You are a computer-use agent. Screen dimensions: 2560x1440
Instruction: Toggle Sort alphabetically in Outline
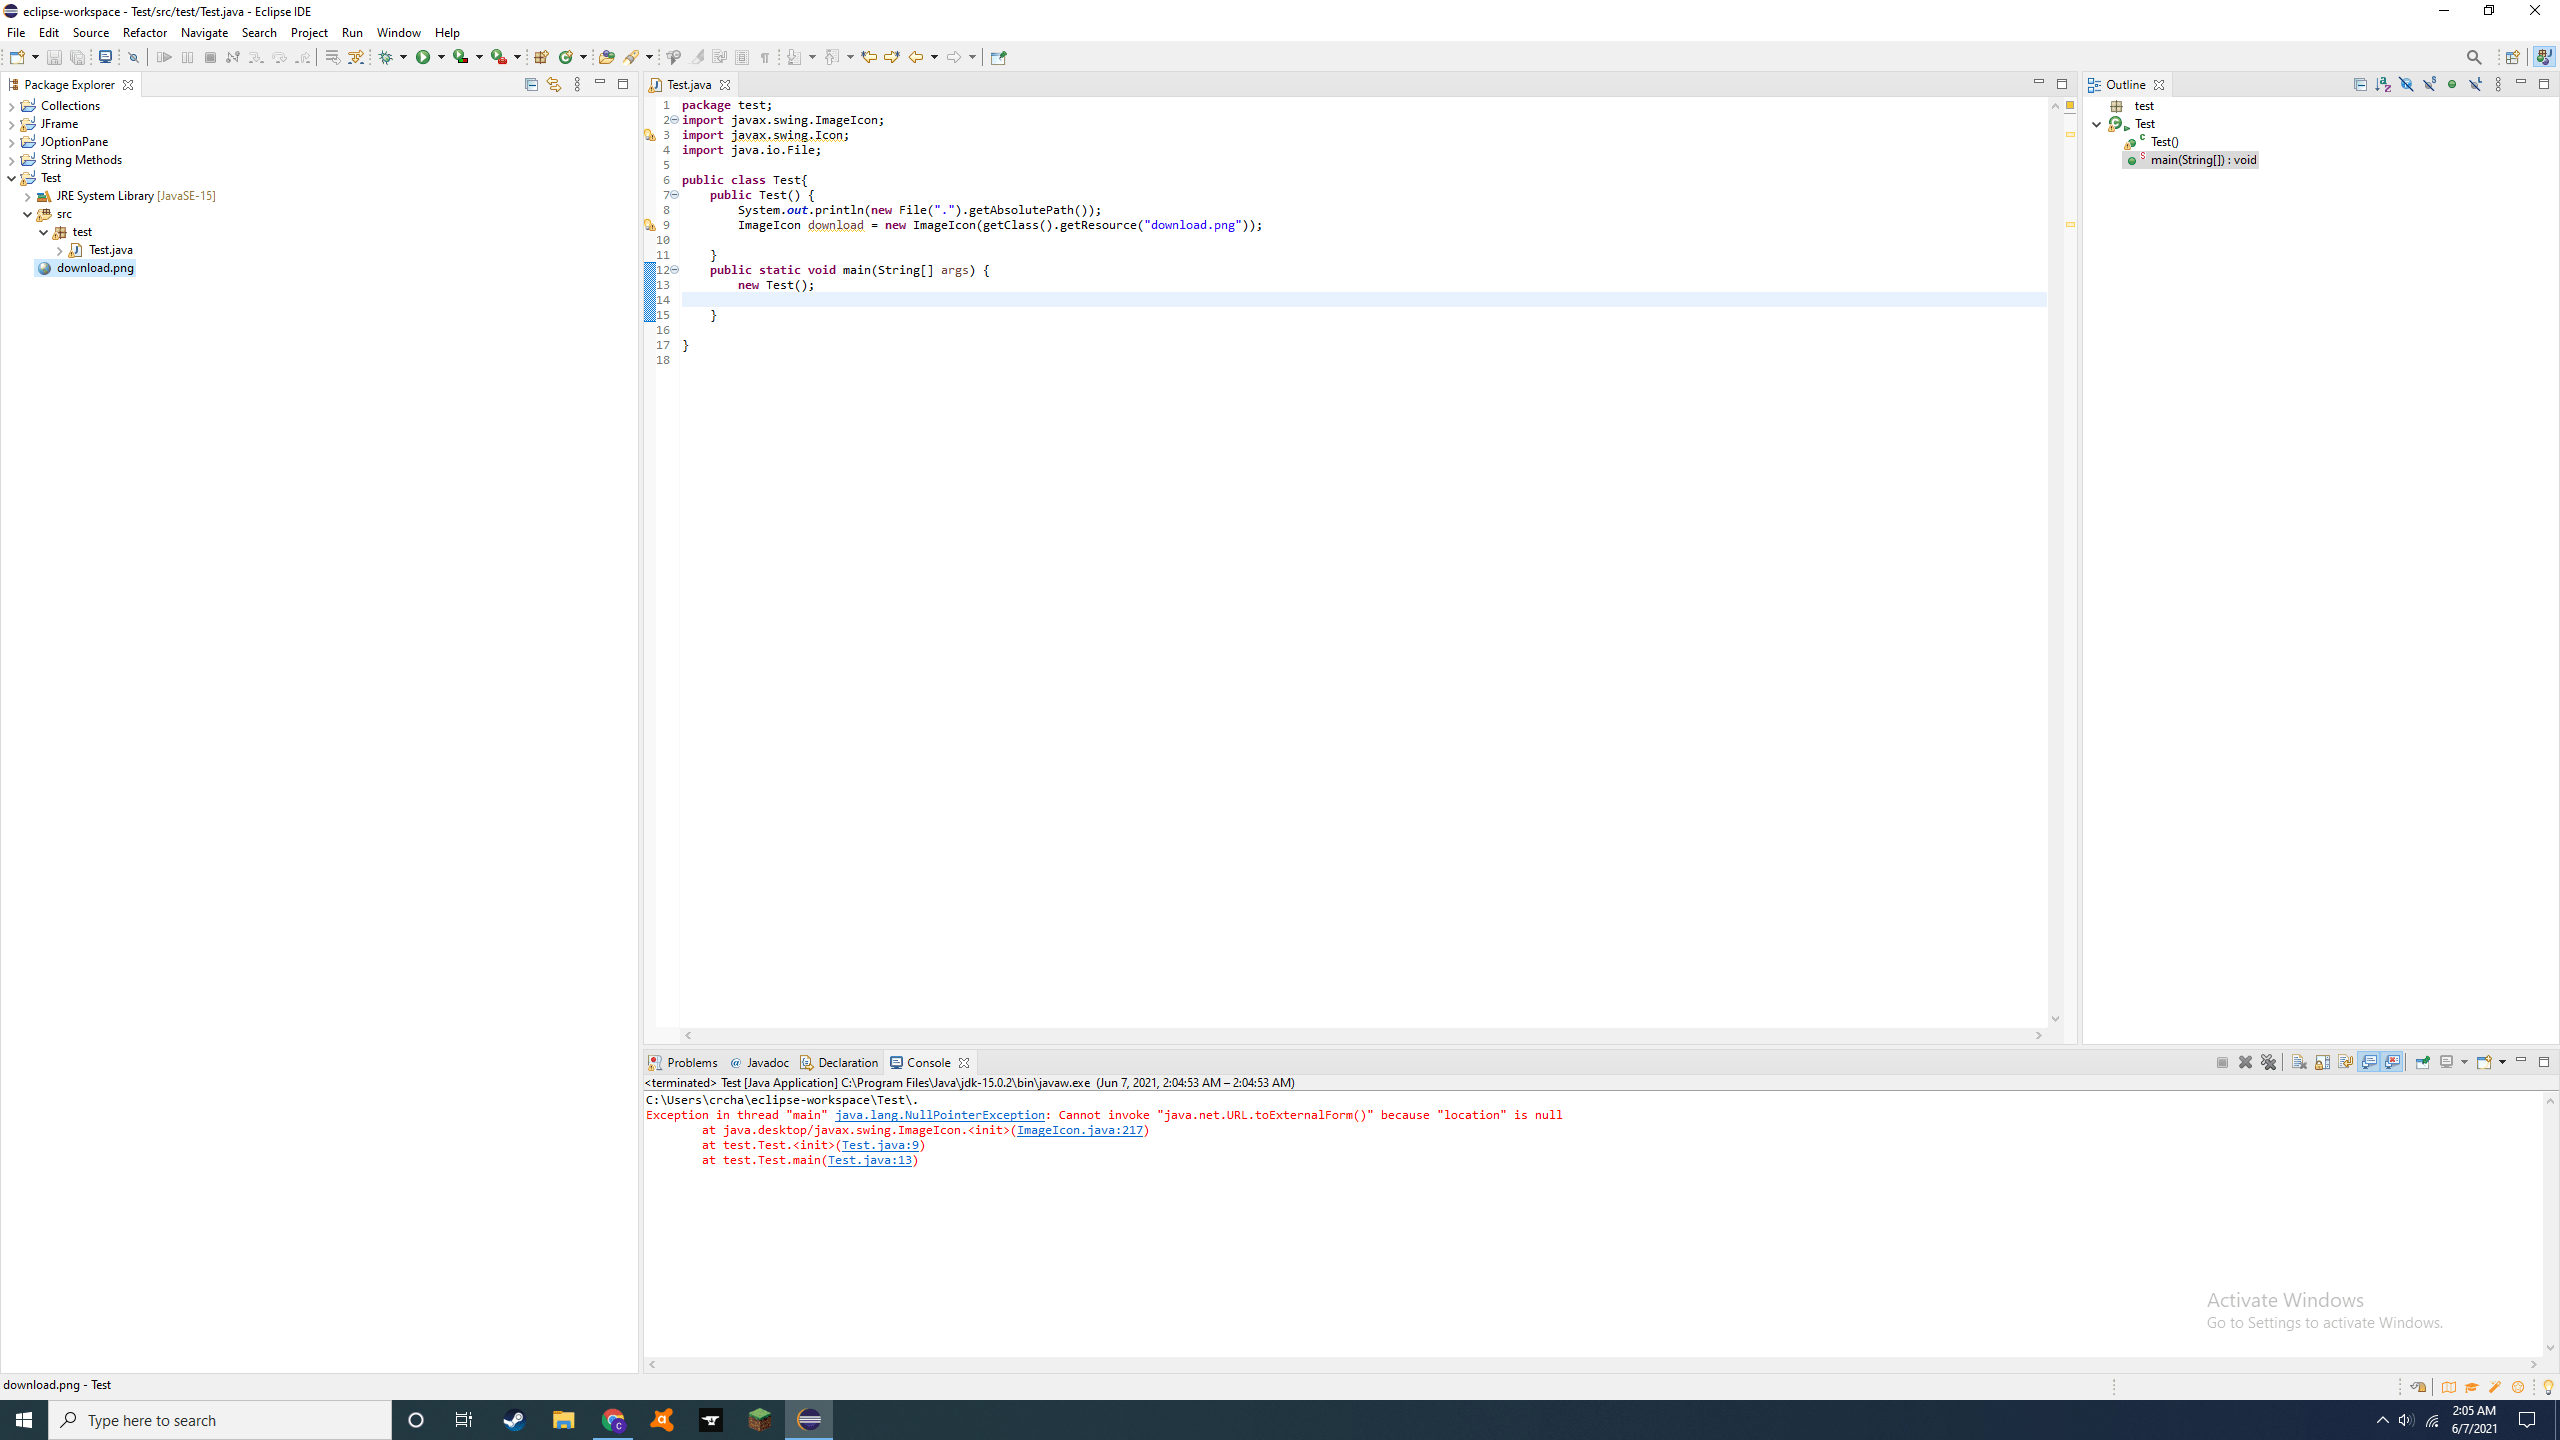coord(2383,84)
